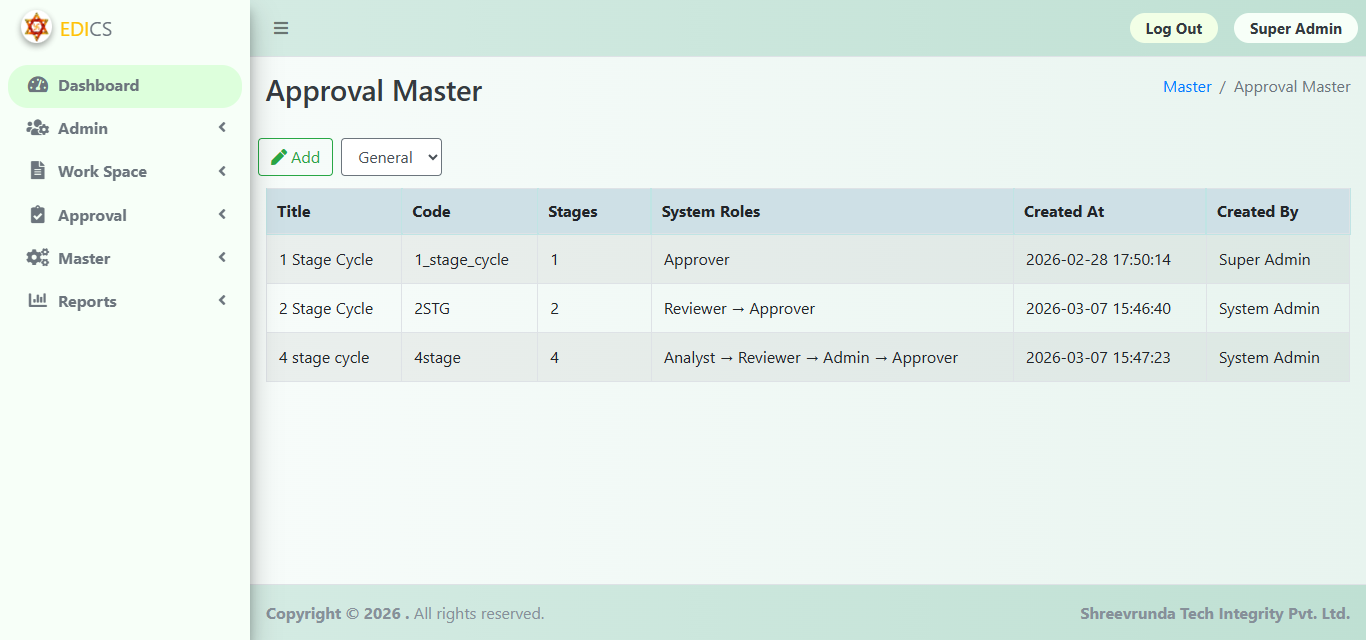Image resolution: width=1366 pixels, height=640 pixels.
Task: Click the Super Admin profile button
Action: click(x=1295, y=28)
